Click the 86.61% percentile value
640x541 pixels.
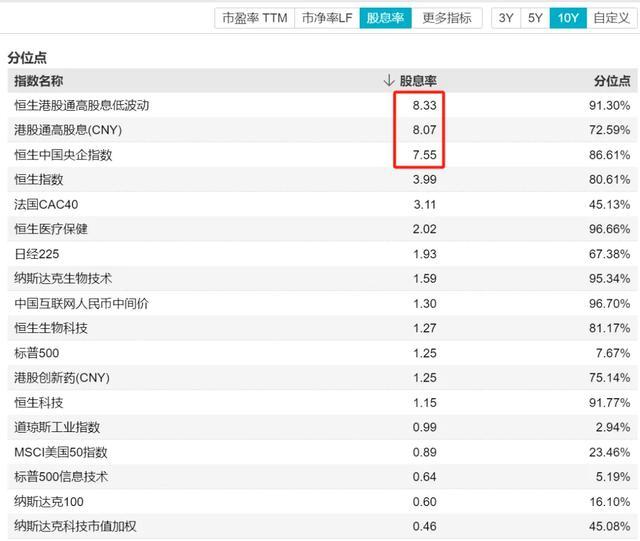tap(609, 155)
